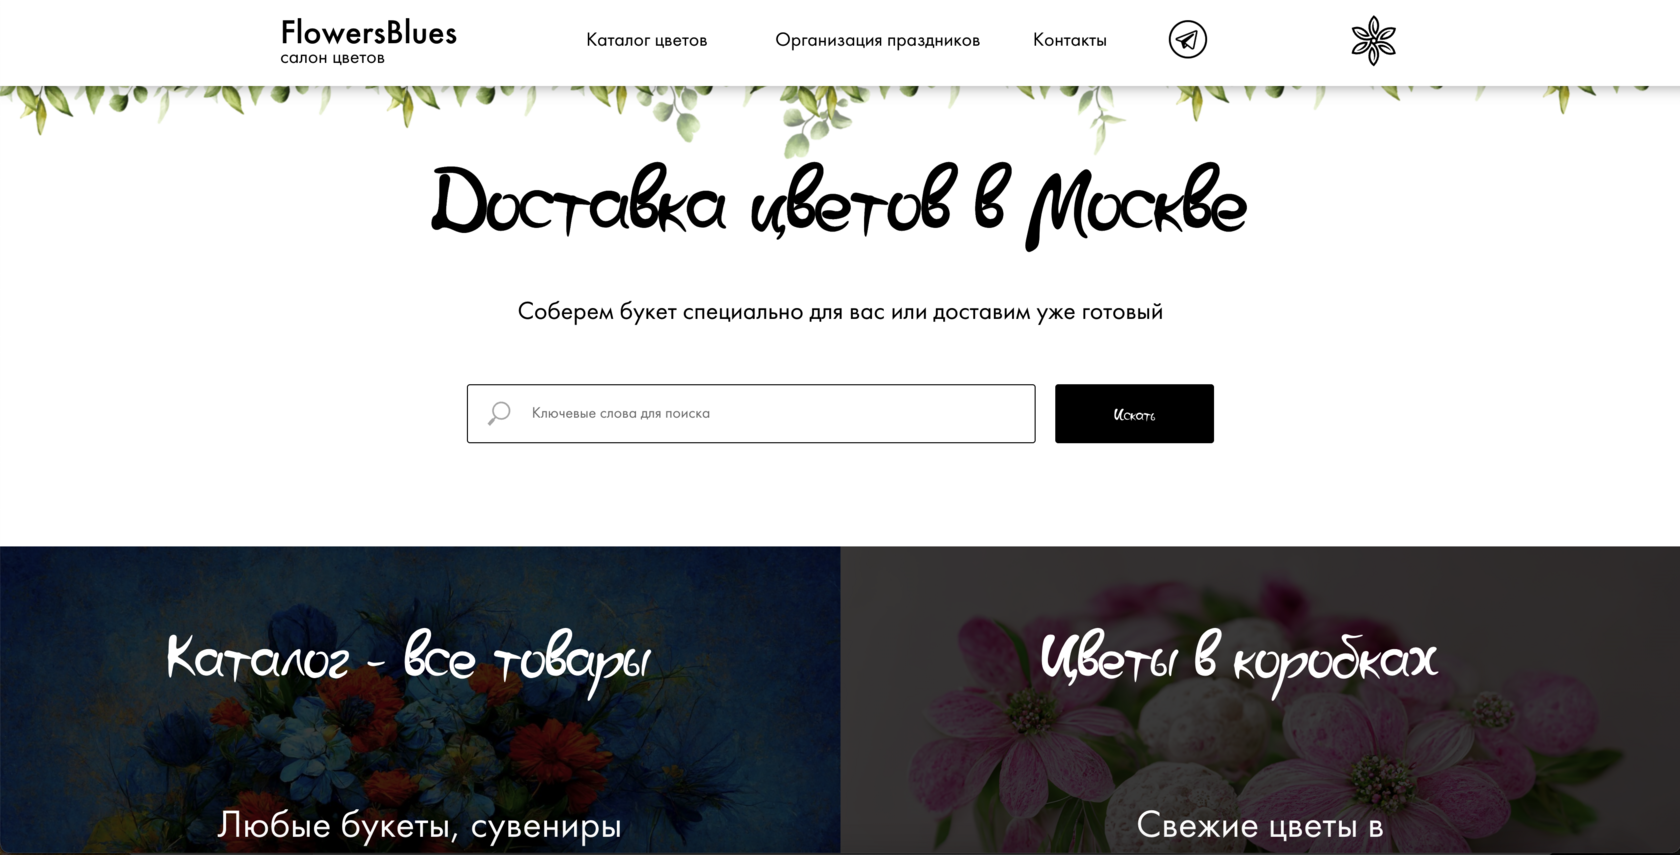Select the pink flowers tile image

1260,700
